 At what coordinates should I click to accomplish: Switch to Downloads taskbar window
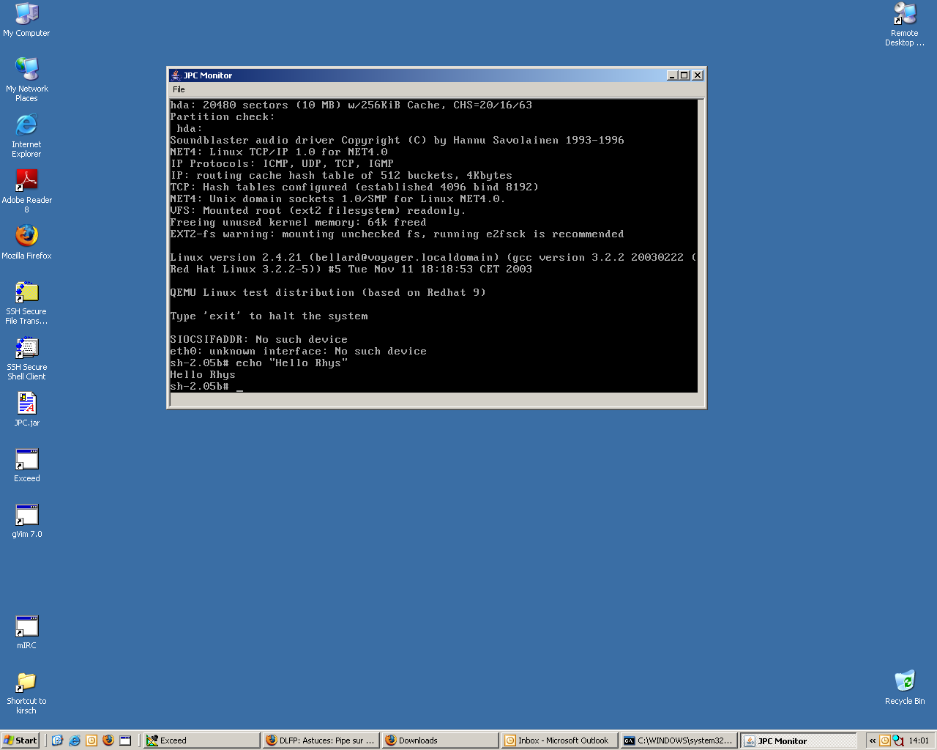(x=438, y=741)
